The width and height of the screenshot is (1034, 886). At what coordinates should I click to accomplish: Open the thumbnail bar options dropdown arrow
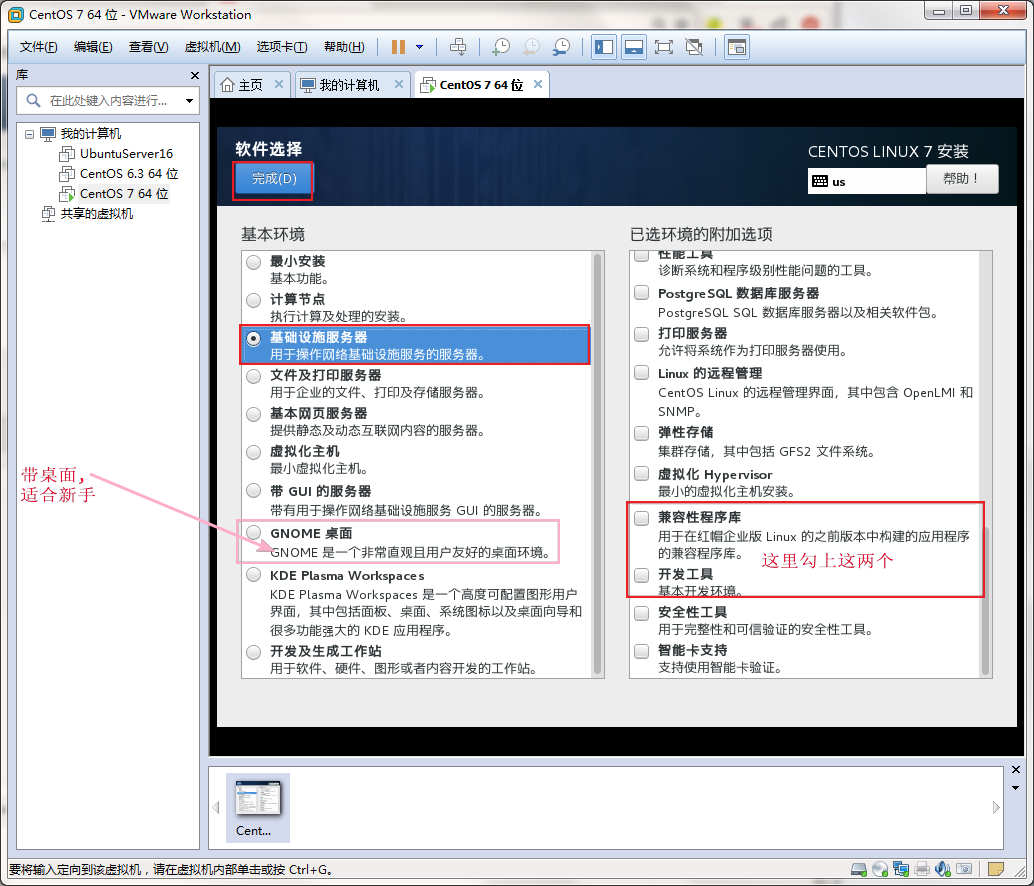pyautogui.click(x=1016, y=788)
